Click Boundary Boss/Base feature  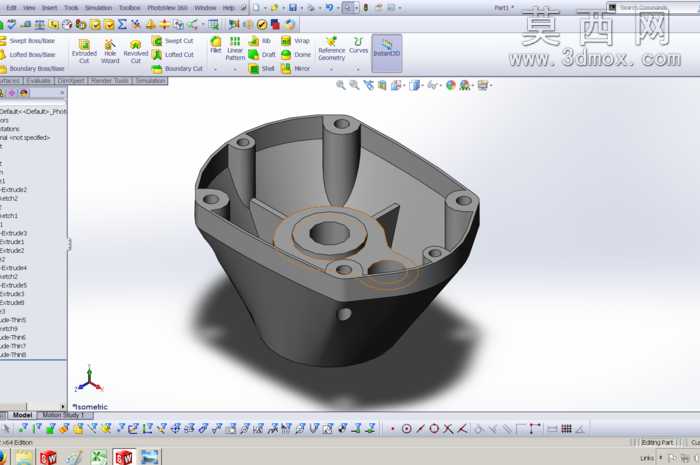point(32,68)
